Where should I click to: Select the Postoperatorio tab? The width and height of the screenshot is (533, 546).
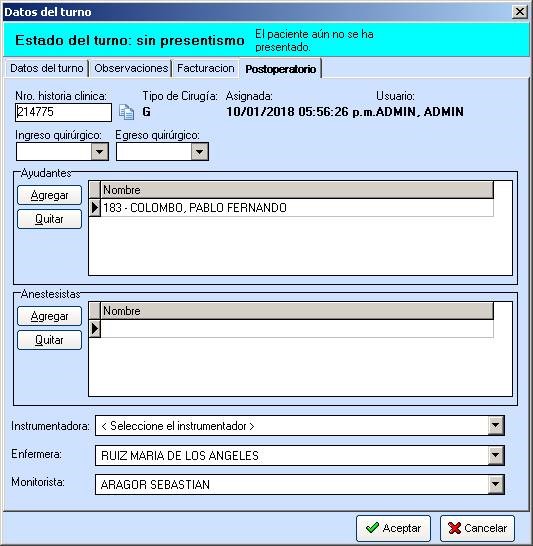(x=281, y=69)
